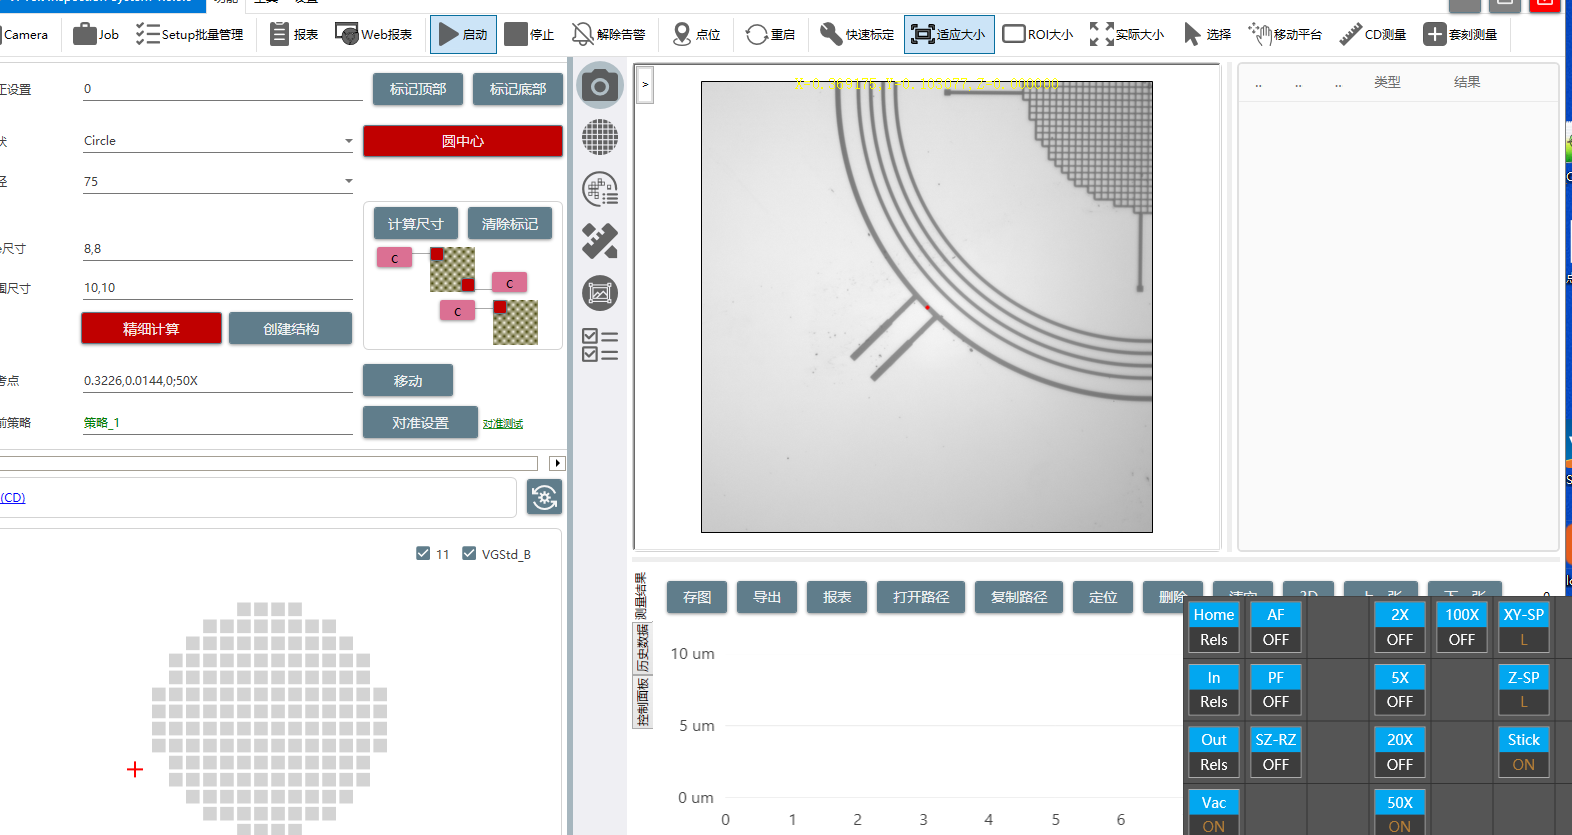Click the camera snapshot sidebar icon
The image size is (1572, 835).
pyautogui.click(x=600, y=86)
